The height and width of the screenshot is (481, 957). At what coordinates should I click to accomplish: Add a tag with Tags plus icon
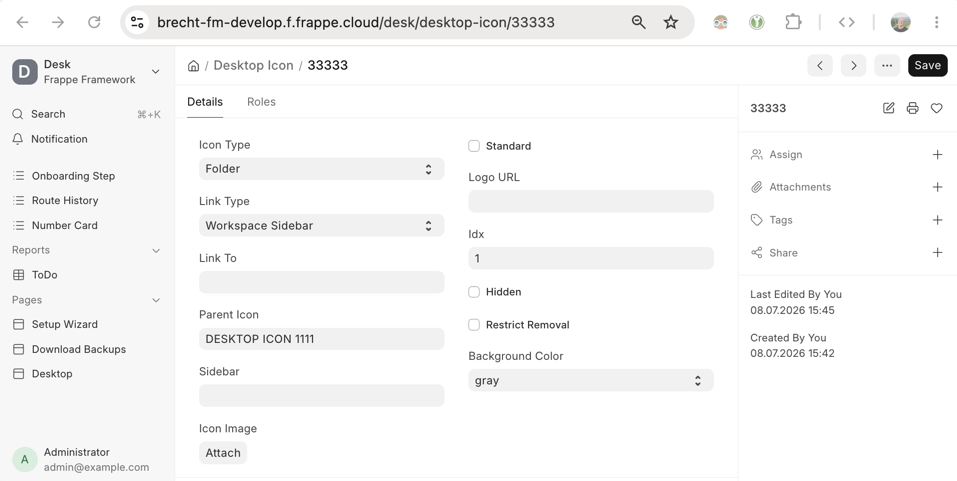coord(937,220)
